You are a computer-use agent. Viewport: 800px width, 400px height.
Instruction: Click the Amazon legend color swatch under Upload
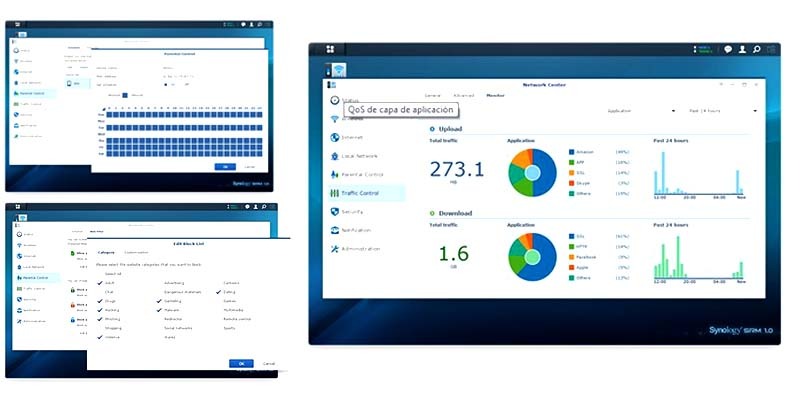(571, 152)
